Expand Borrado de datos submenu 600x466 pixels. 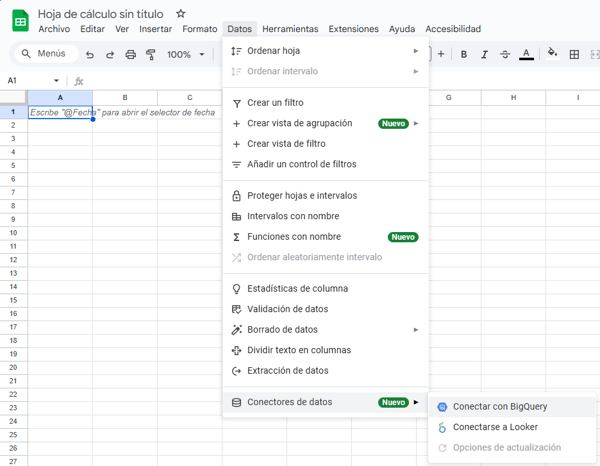coord(326,329)
